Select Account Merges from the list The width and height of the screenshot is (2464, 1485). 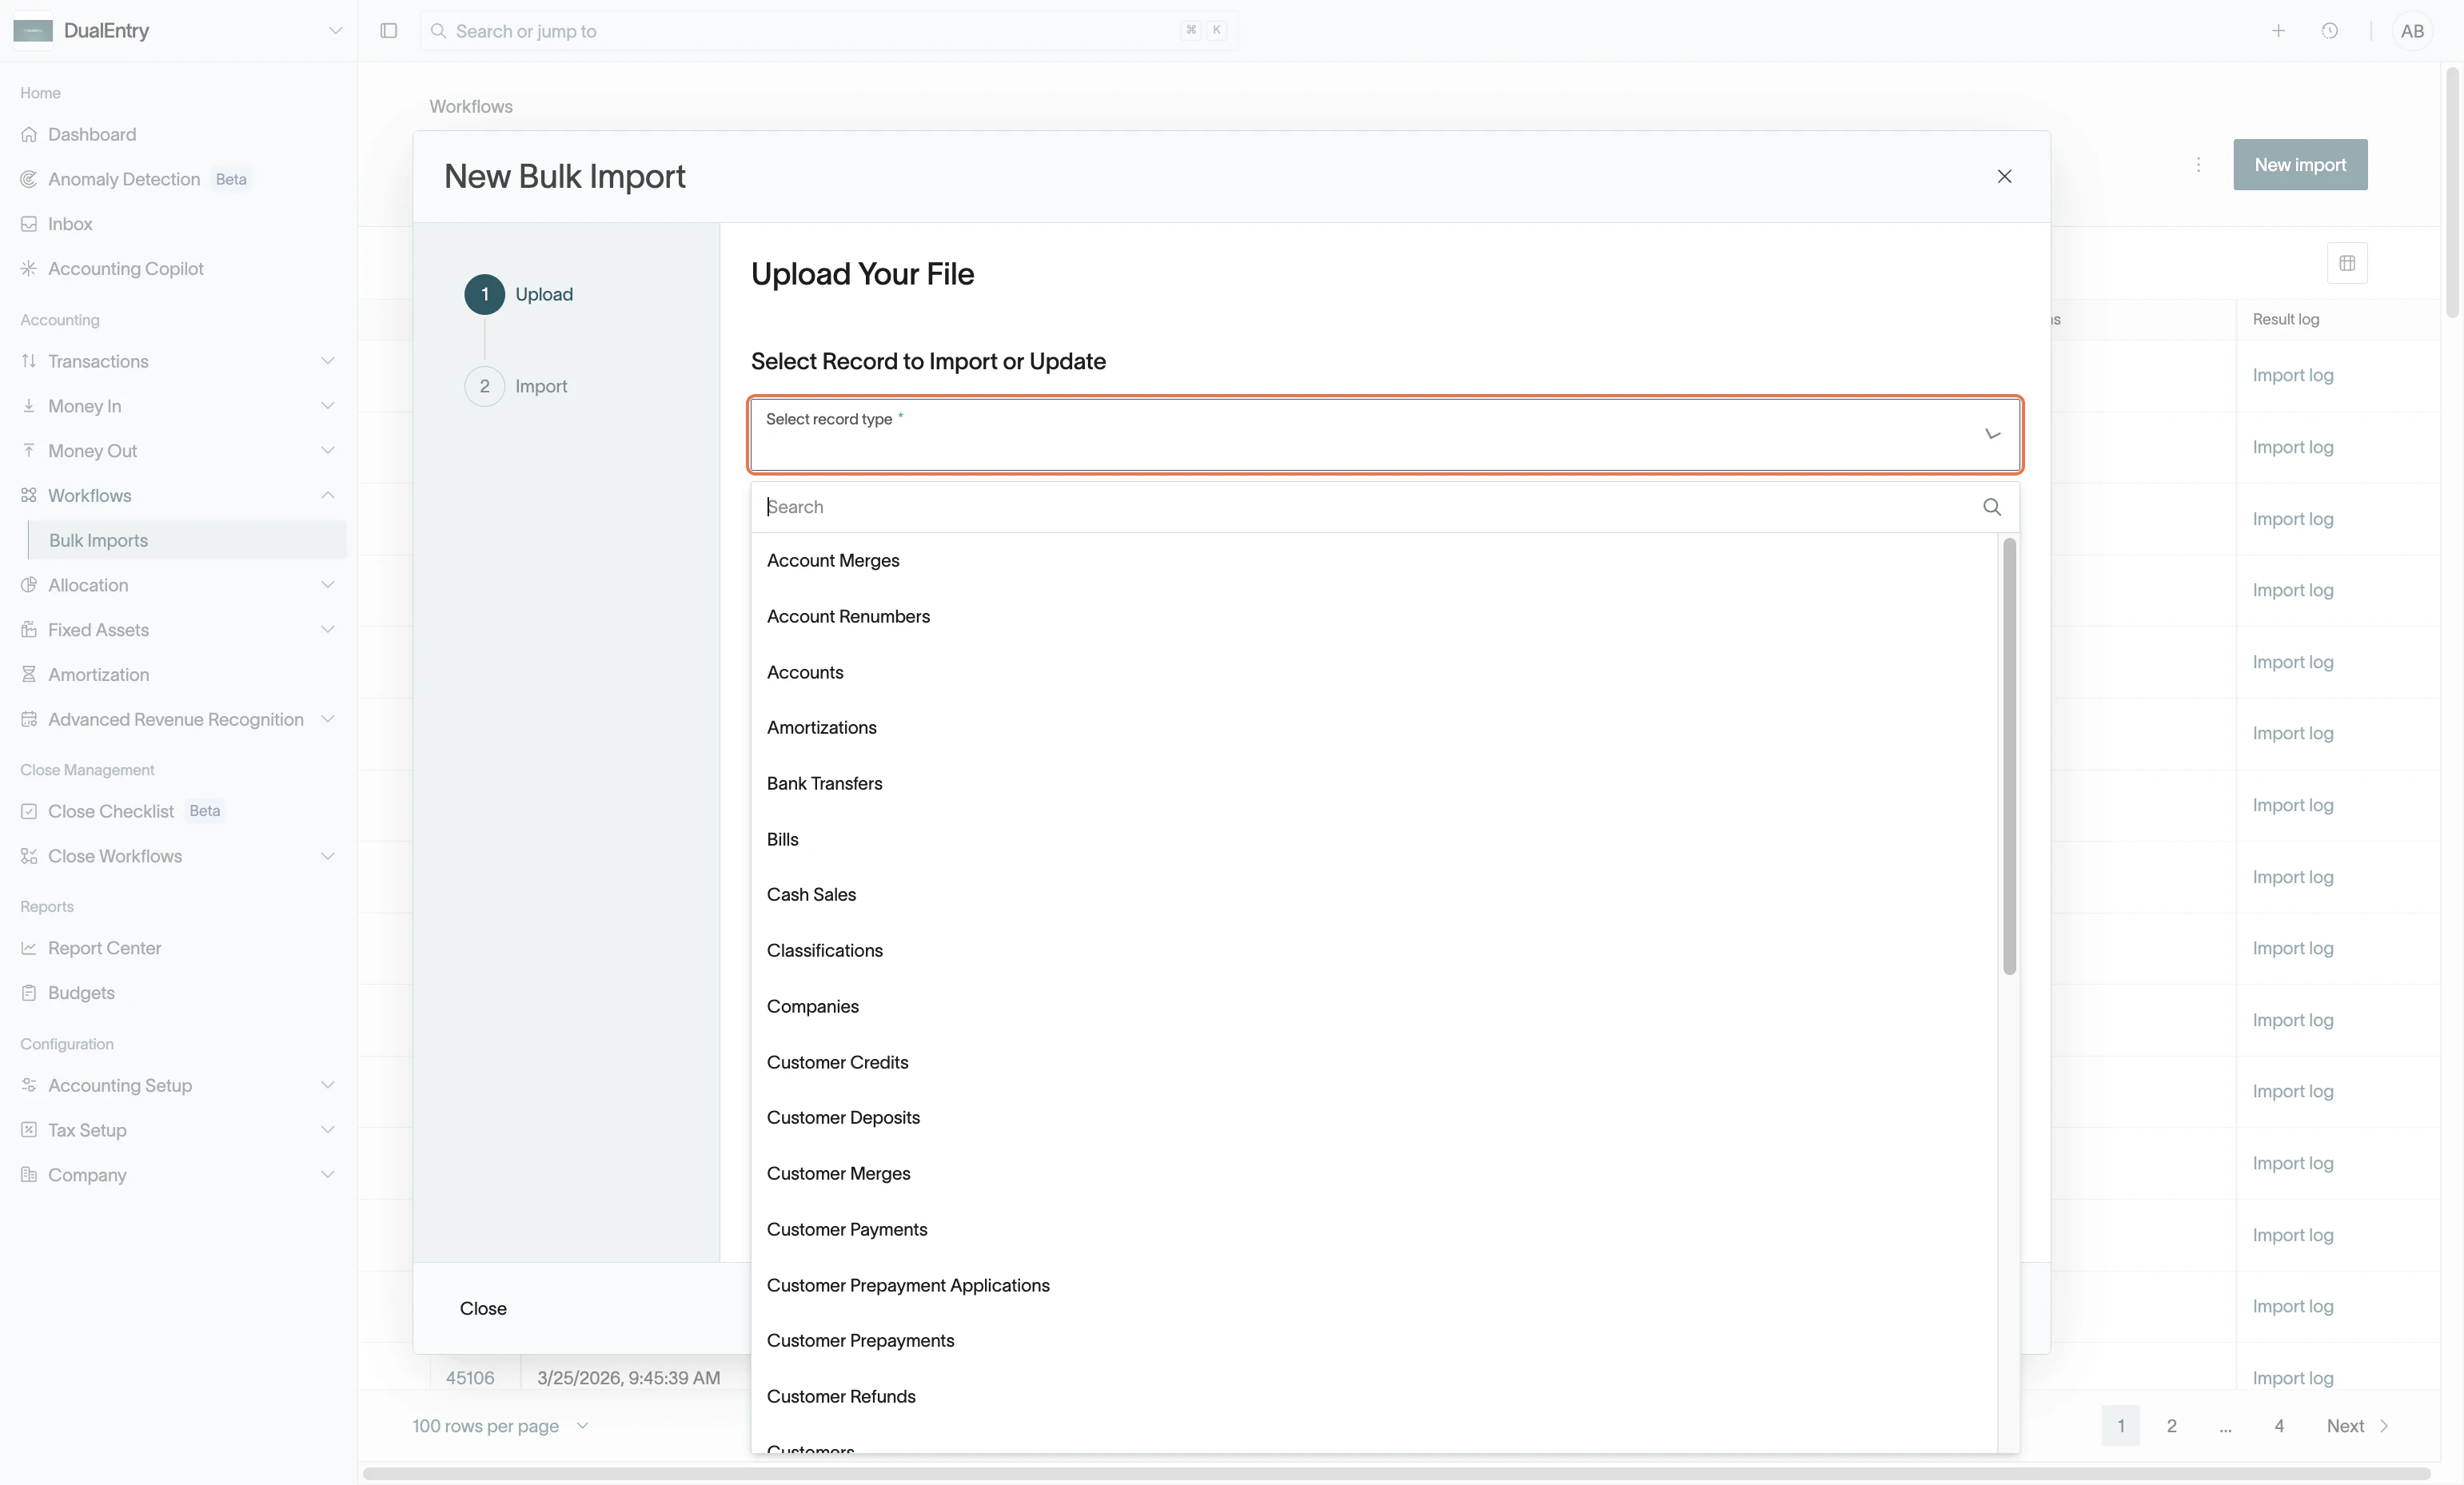(1374, 561)
